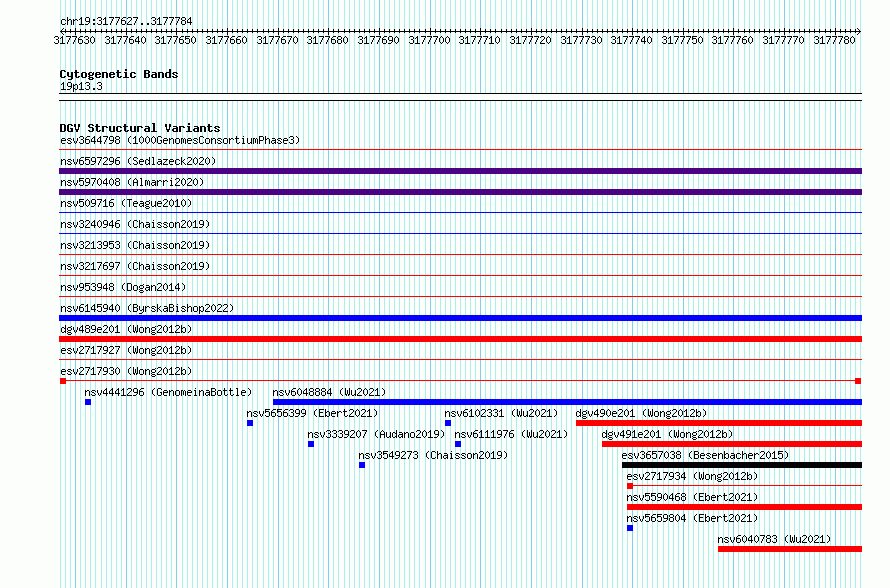Click the blue marker under nsv4441296

[88, 402]
